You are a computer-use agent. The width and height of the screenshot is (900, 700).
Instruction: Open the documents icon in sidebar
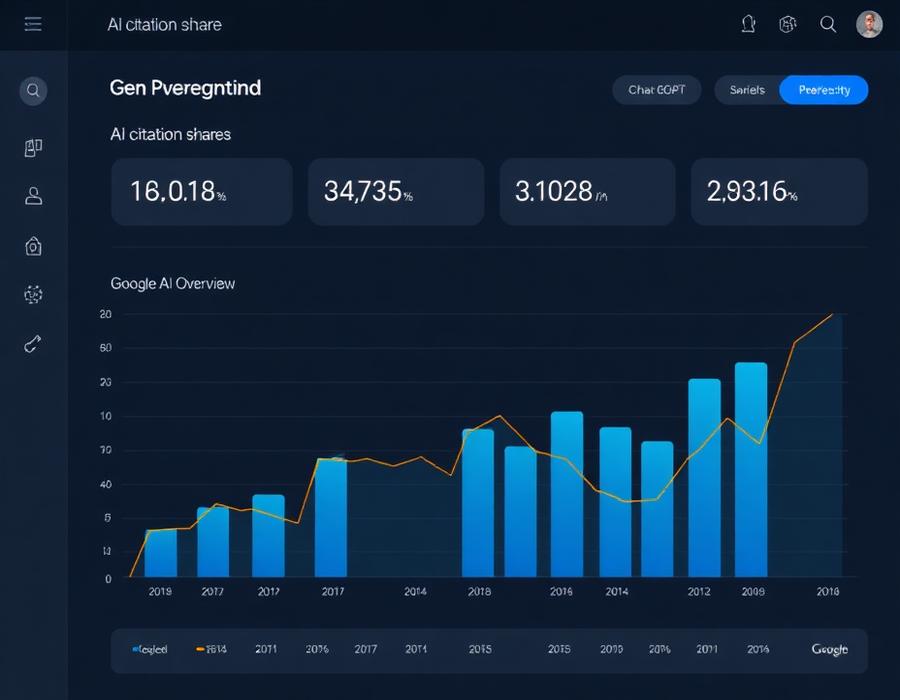click(x=33, y=147)
